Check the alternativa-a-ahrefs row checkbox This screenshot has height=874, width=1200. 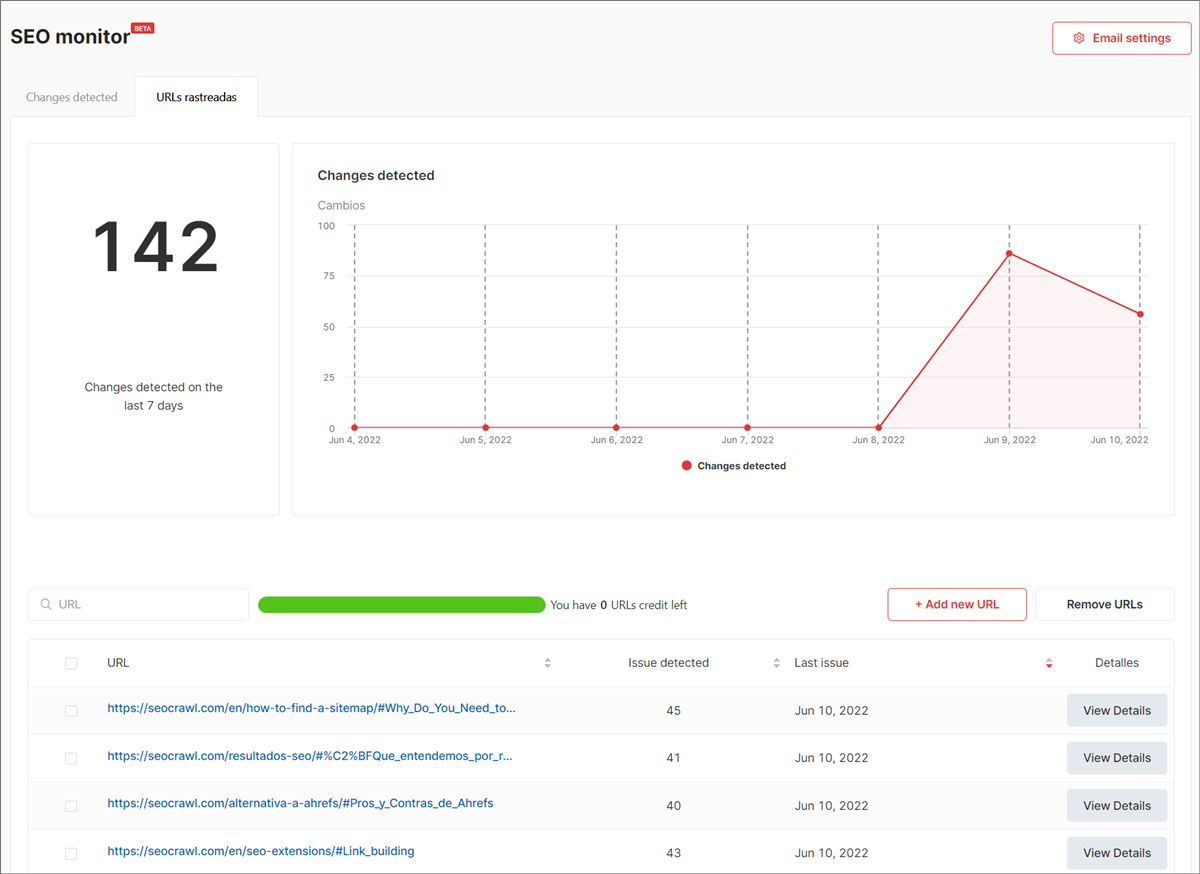(70, 805)
